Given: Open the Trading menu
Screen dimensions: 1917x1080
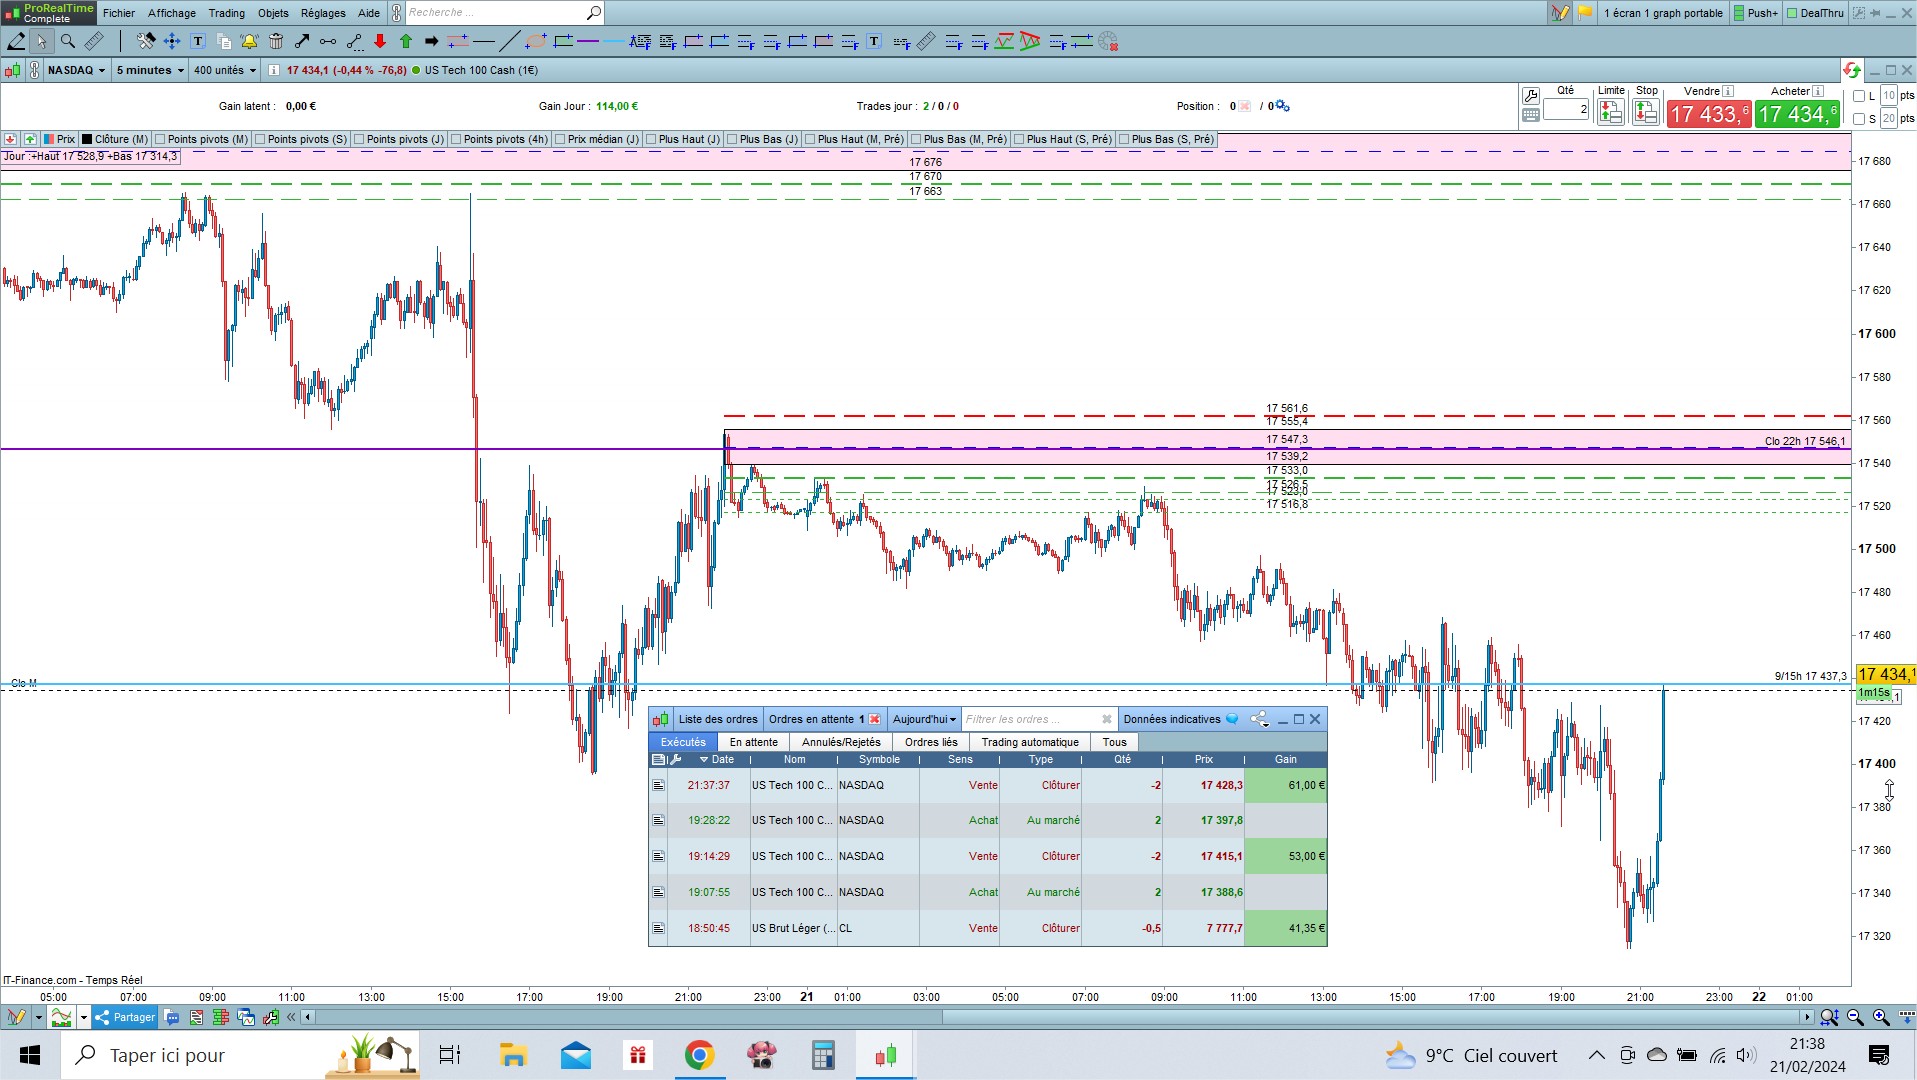Looking at the screenshot, I should pyautogui.click(x=226, y=13).
